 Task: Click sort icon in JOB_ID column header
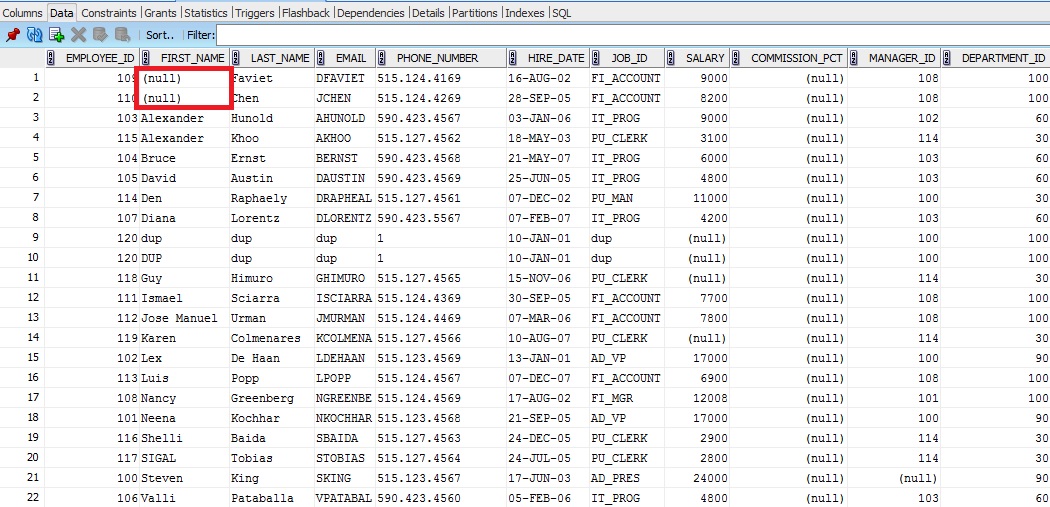(x=595, y=58)
